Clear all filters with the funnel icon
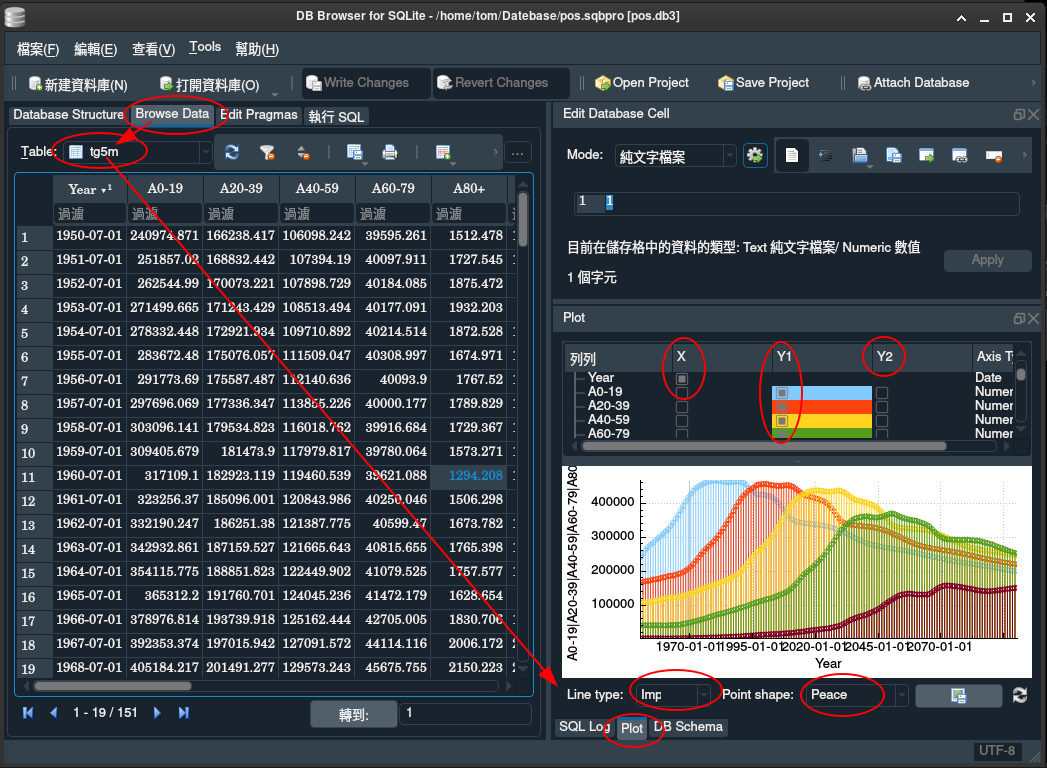The image size is (1047, 768). 267,152
